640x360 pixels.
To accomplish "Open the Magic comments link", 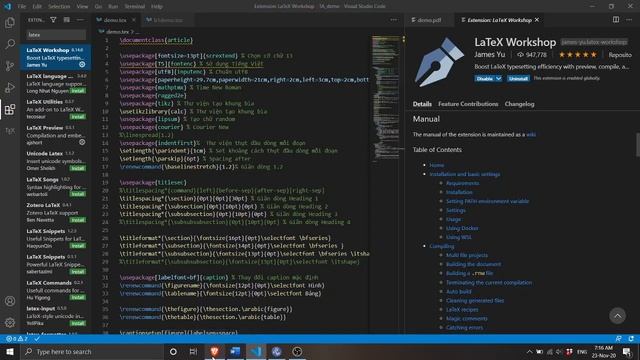I will click(x=467, y=318).
